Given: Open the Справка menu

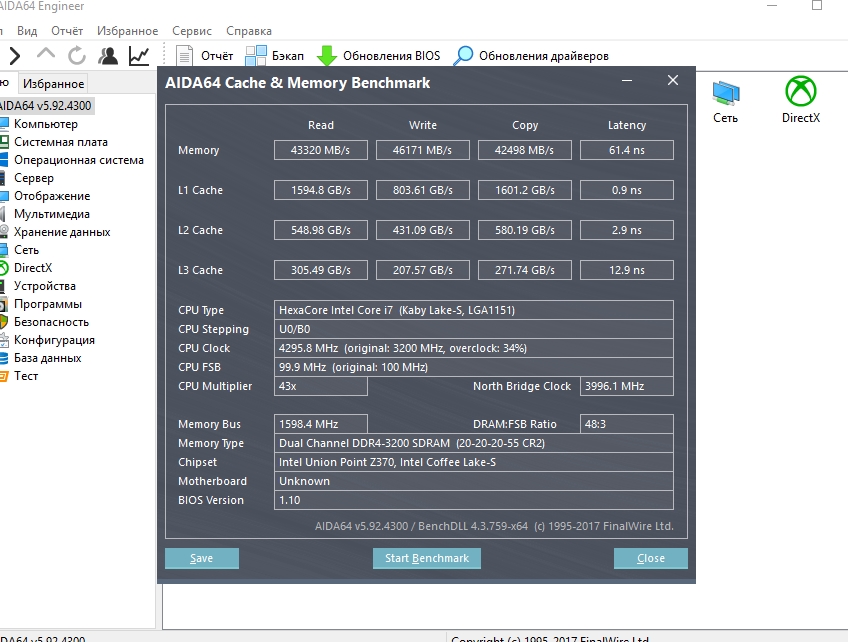Looking at the screenshot, I should [x=249, y=31].
